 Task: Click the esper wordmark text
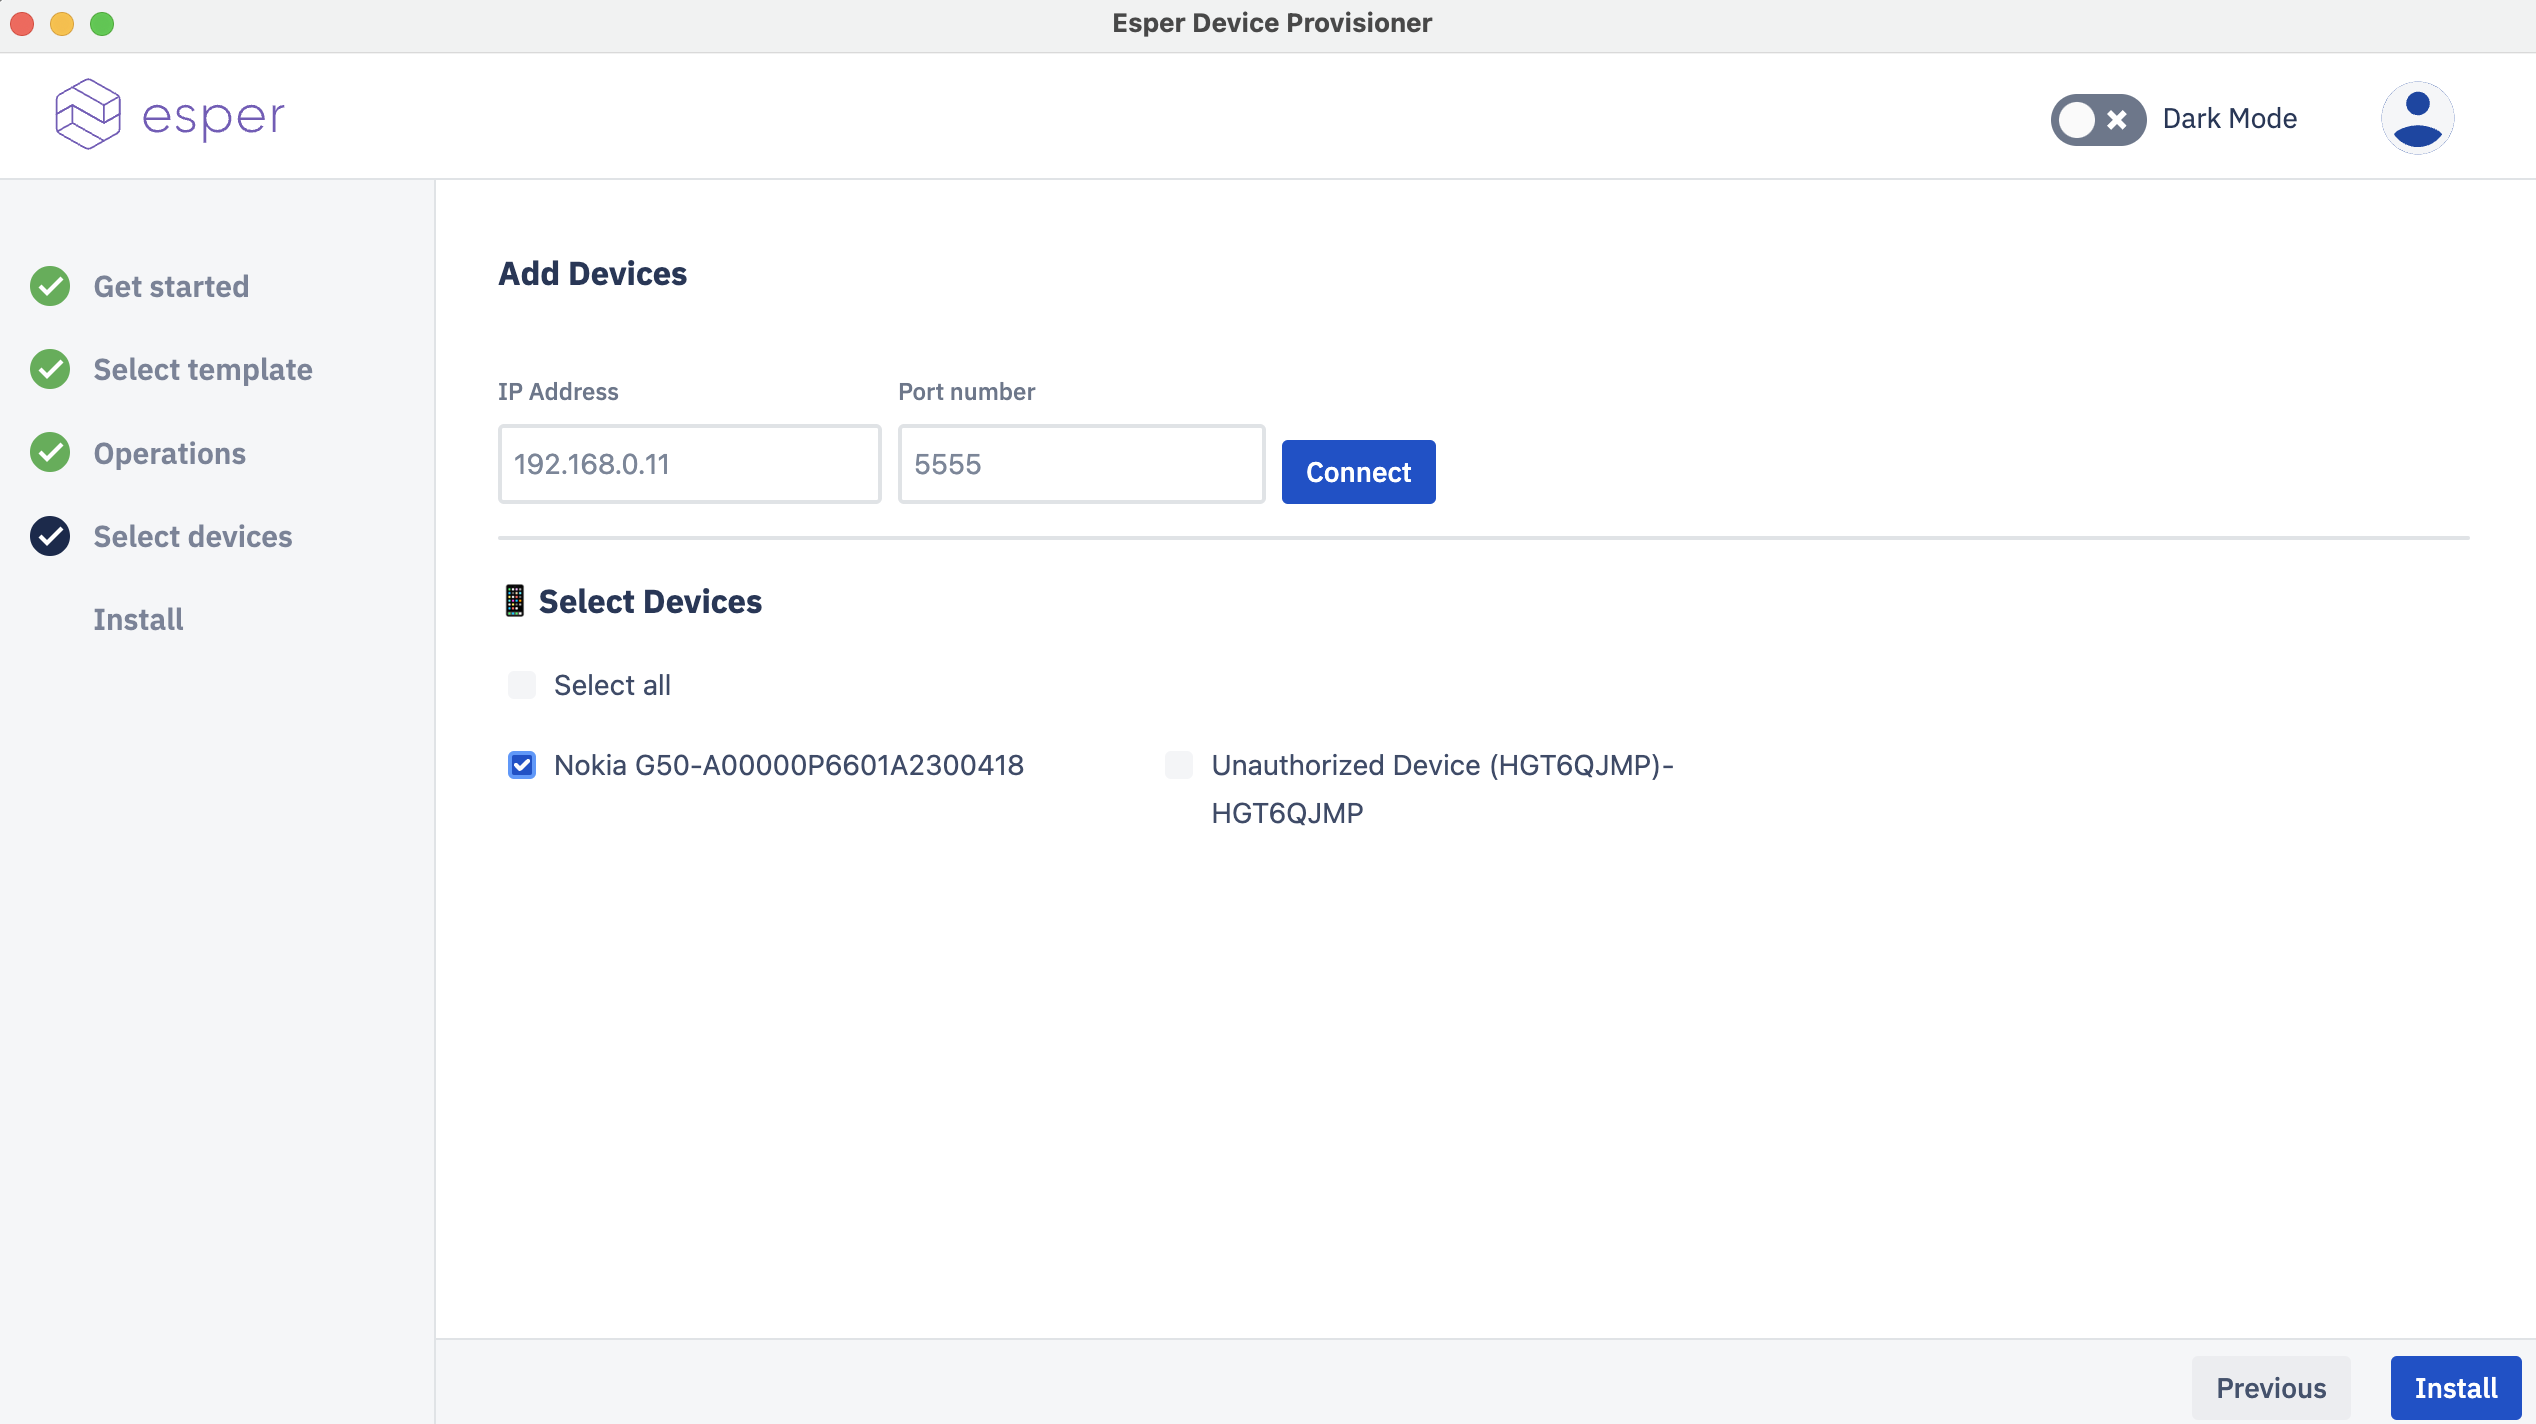[213, 118]
